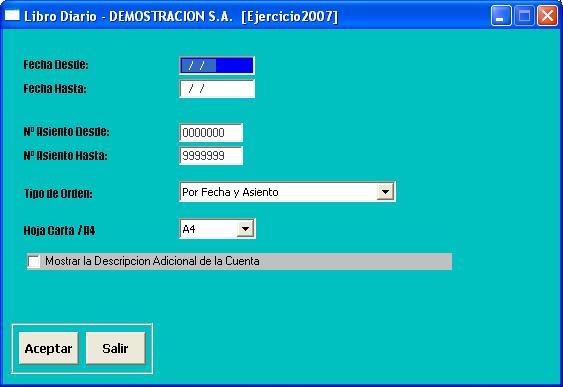The width and height of the screenshot is (563, 387).
Task: Click the Tipo de Orden label
Action: 58,194
